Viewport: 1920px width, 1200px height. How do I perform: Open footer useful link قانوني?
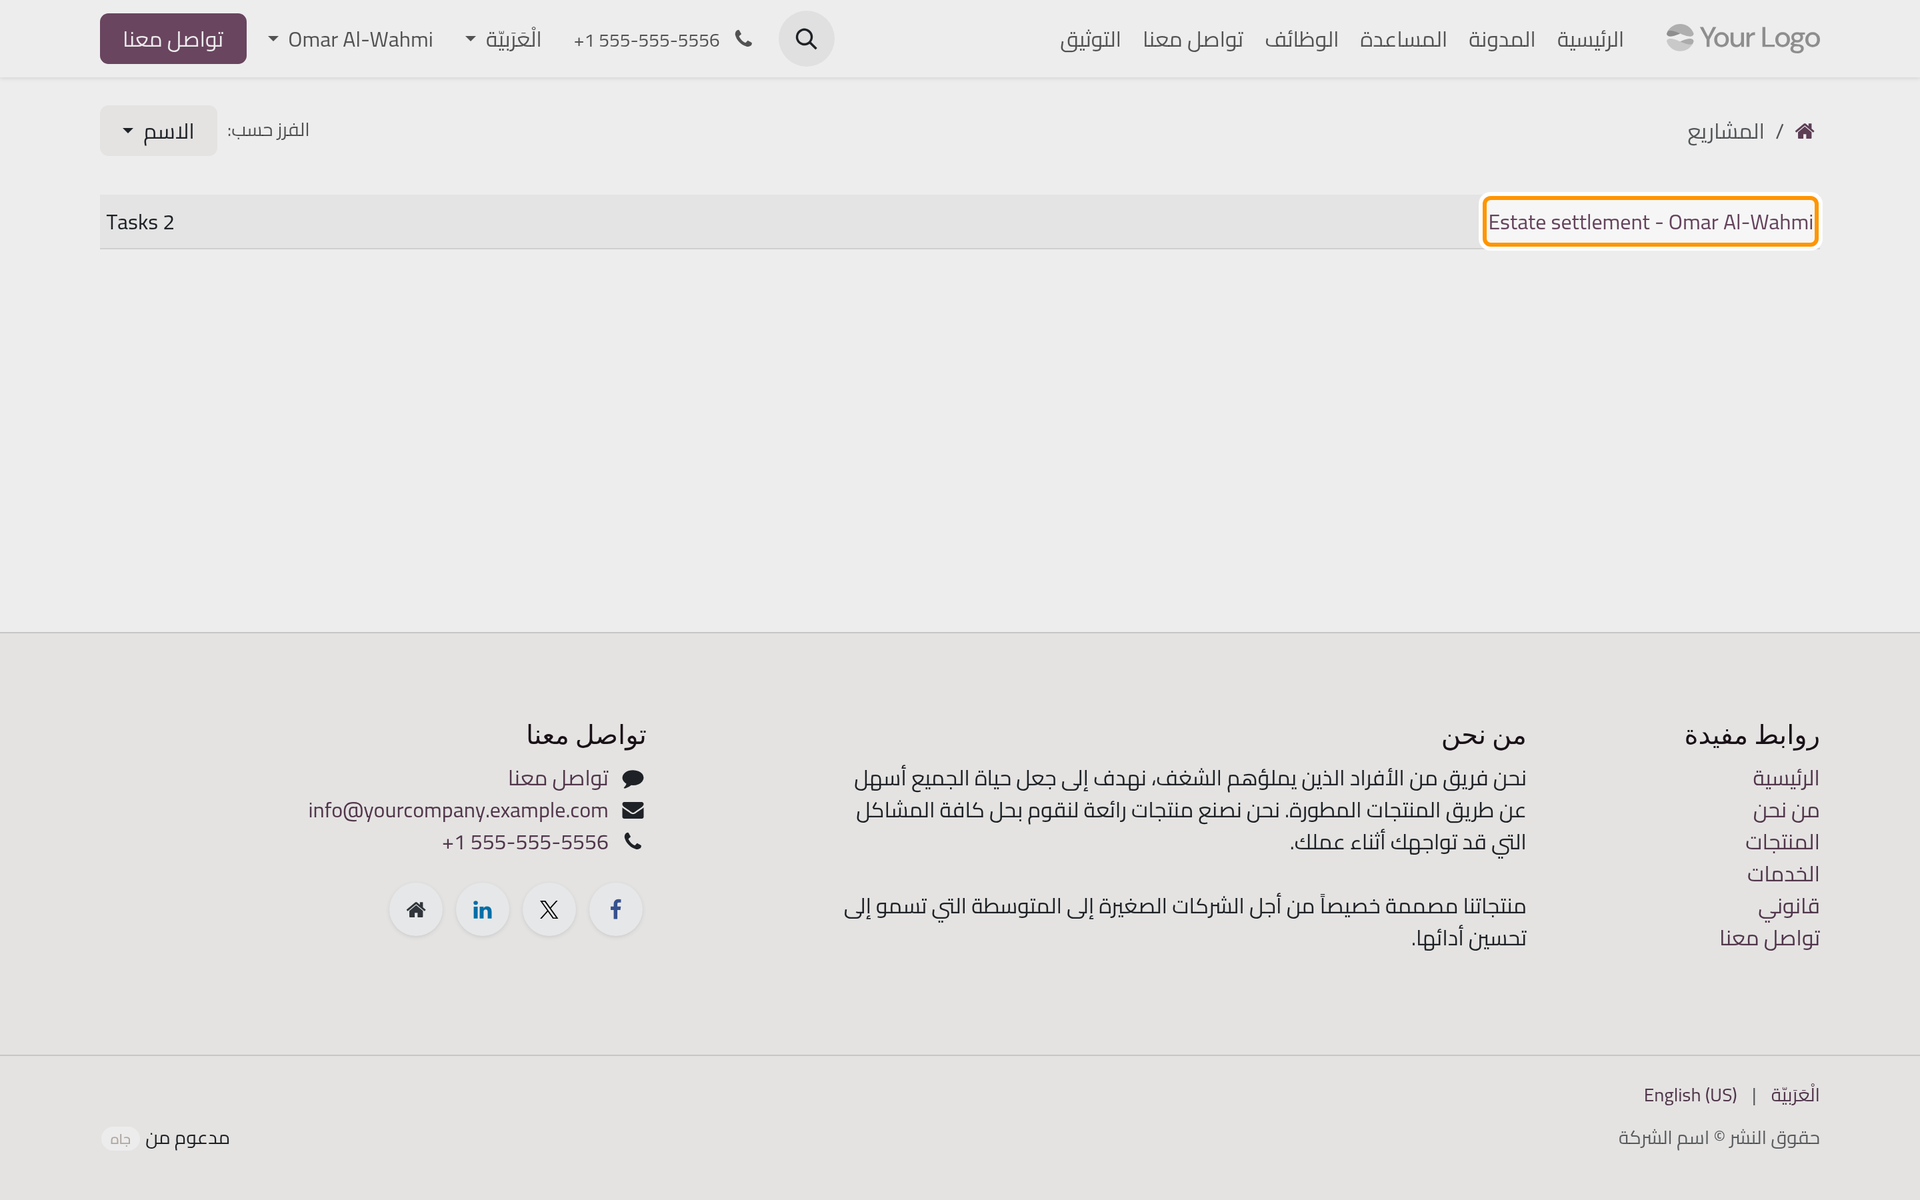click(1789, 906)
